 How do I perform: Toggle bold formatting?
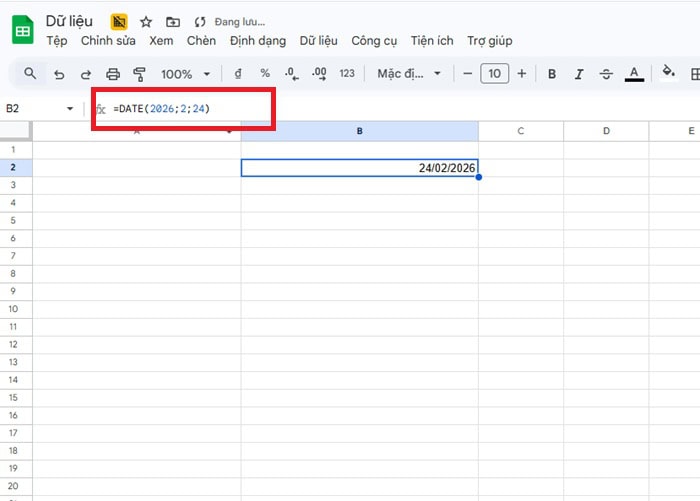click(x=552, y=73)
